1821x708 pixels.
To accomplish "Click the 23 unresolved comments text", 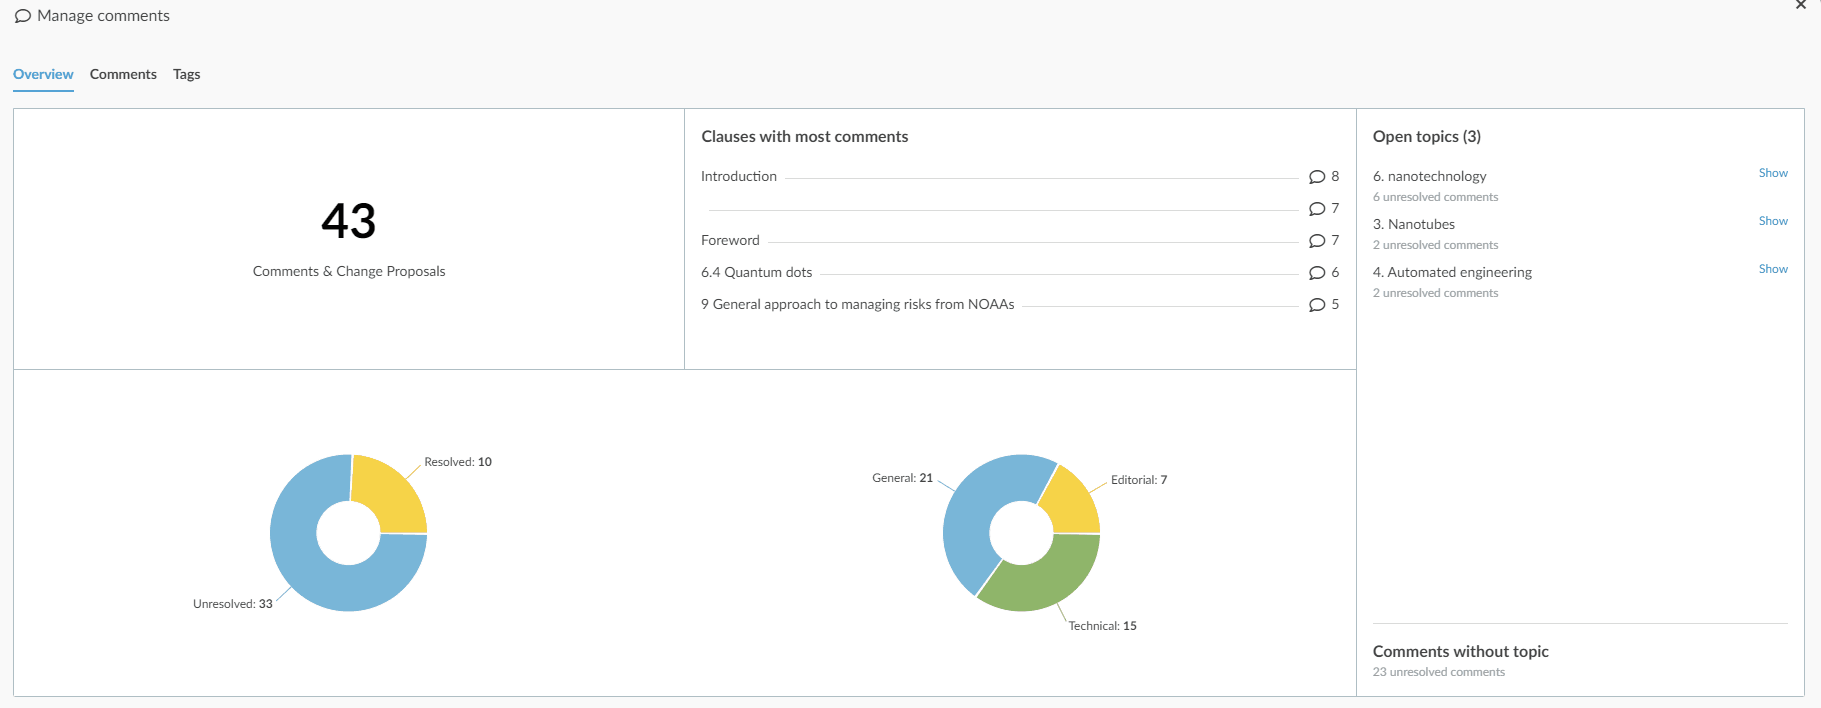I will point(1439,672).
